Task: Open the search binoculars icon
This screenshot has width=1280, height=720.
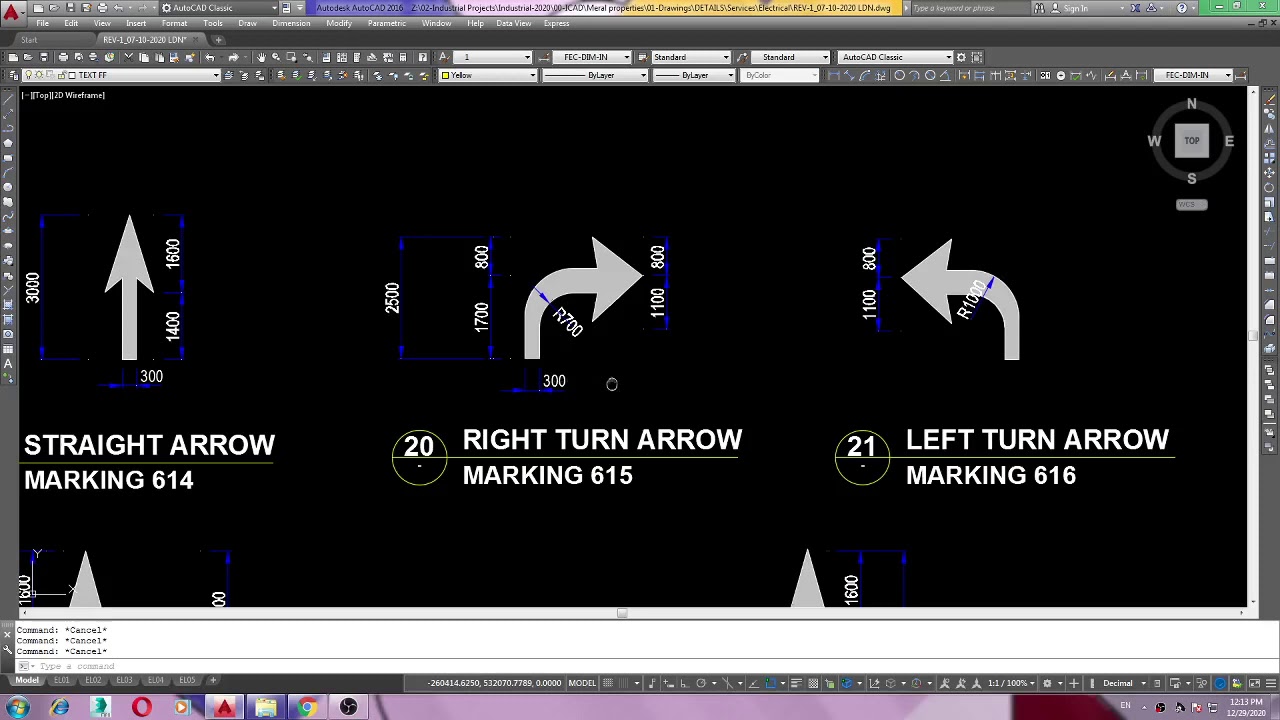Action: point(1039,8)
